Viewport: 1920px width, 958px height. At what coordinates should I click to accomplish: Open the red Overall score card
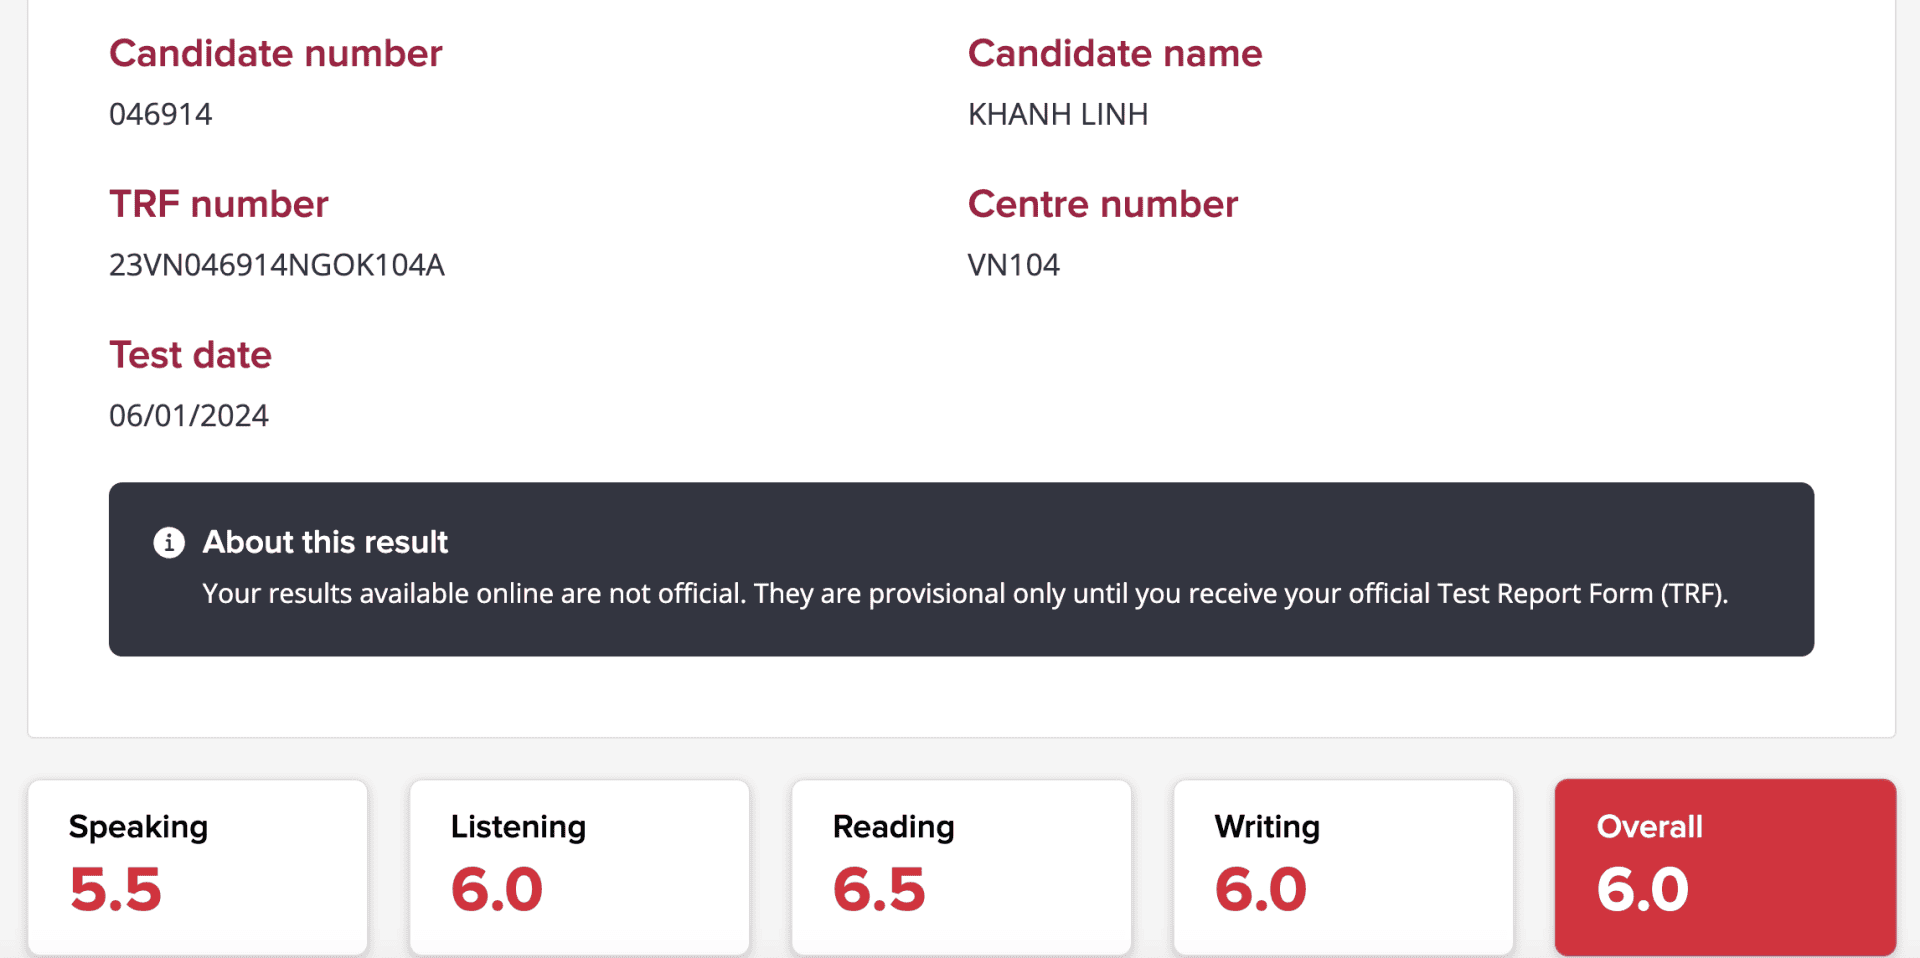coord(1725,866)
